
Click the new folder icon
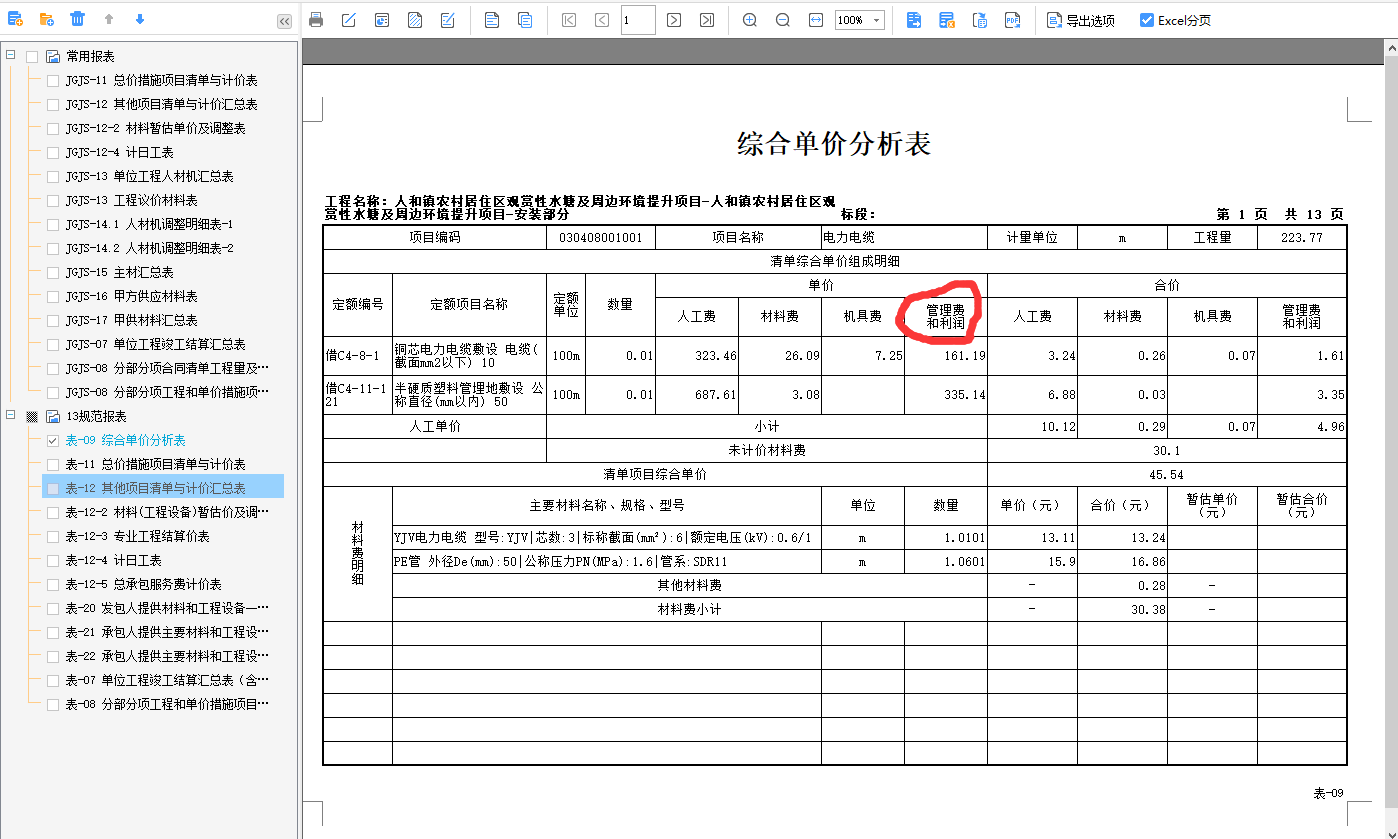[x=46, y=19]
